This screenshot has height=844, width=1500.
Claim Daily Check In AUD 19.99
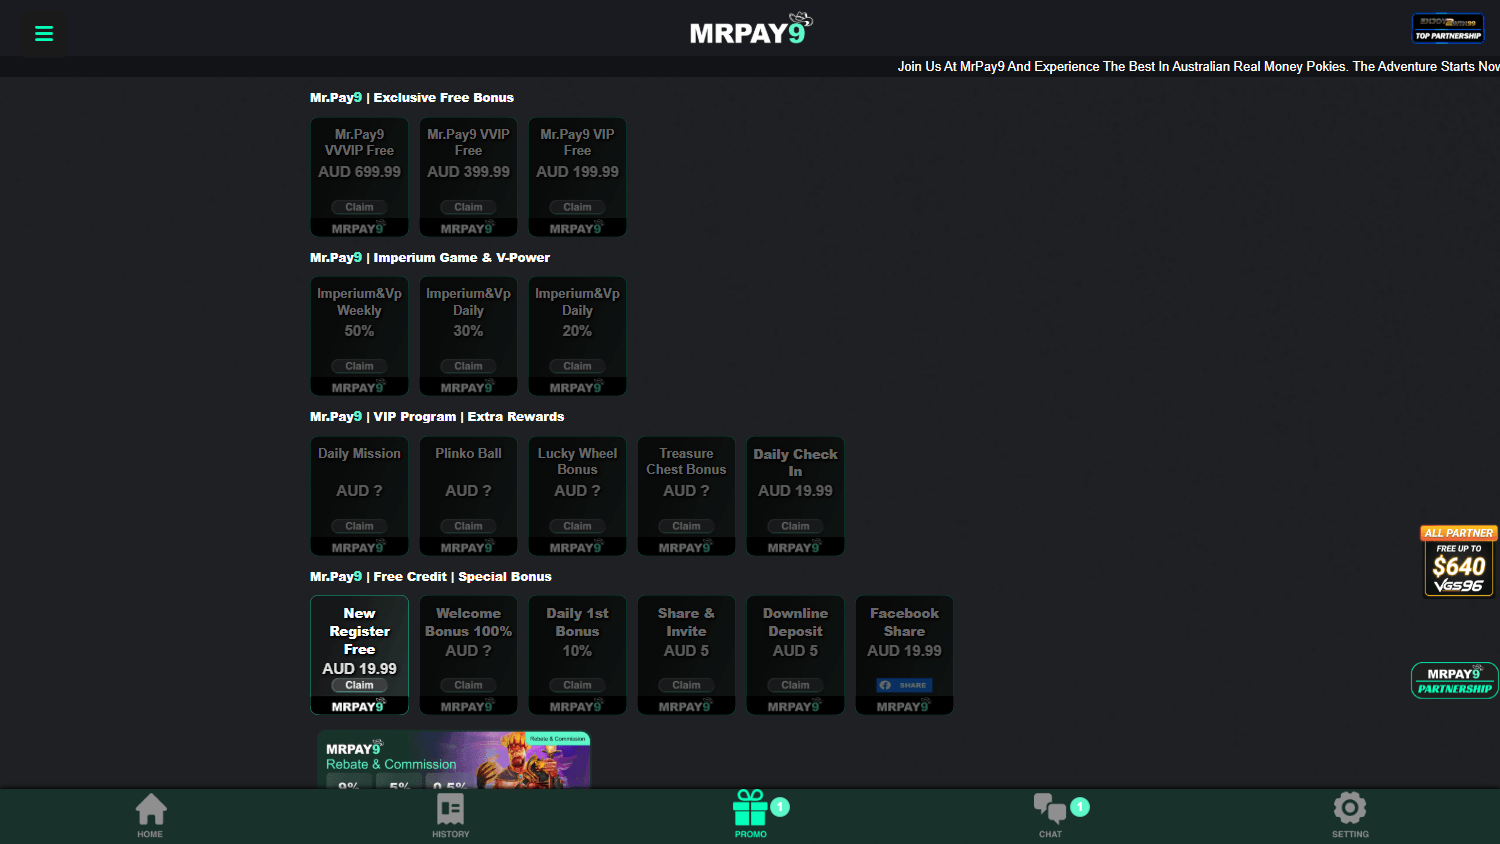pos(795,526)
